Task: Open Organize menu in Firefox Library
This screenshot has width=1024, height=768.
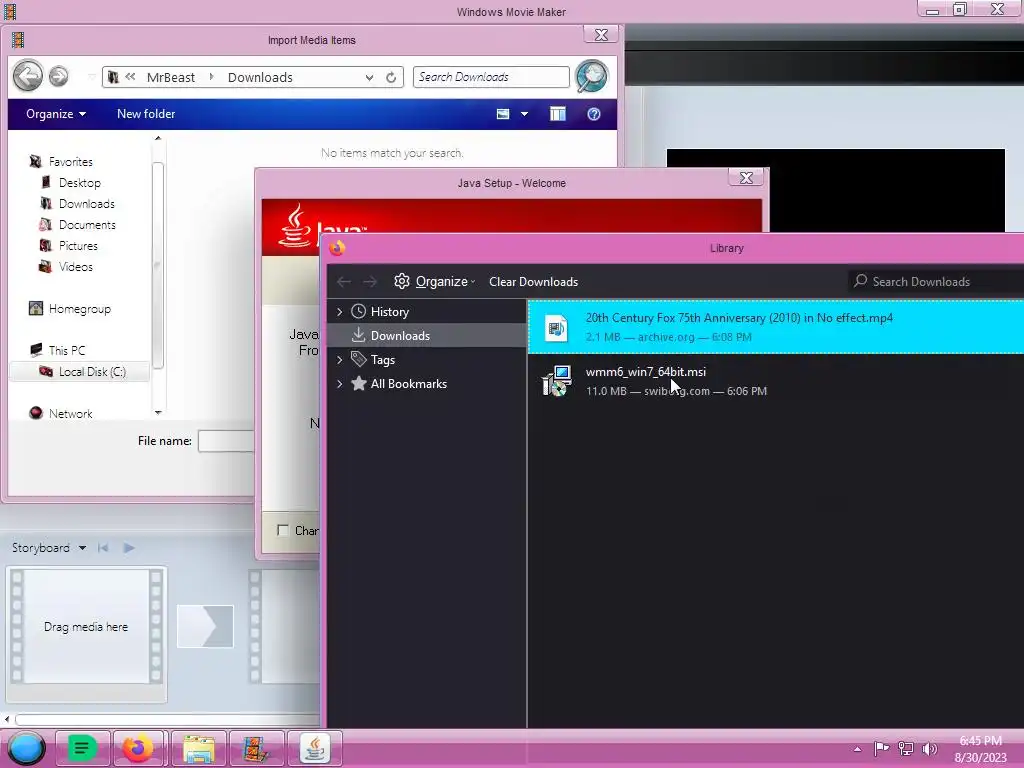Action: pyautogui.click(x=434, y=281)
